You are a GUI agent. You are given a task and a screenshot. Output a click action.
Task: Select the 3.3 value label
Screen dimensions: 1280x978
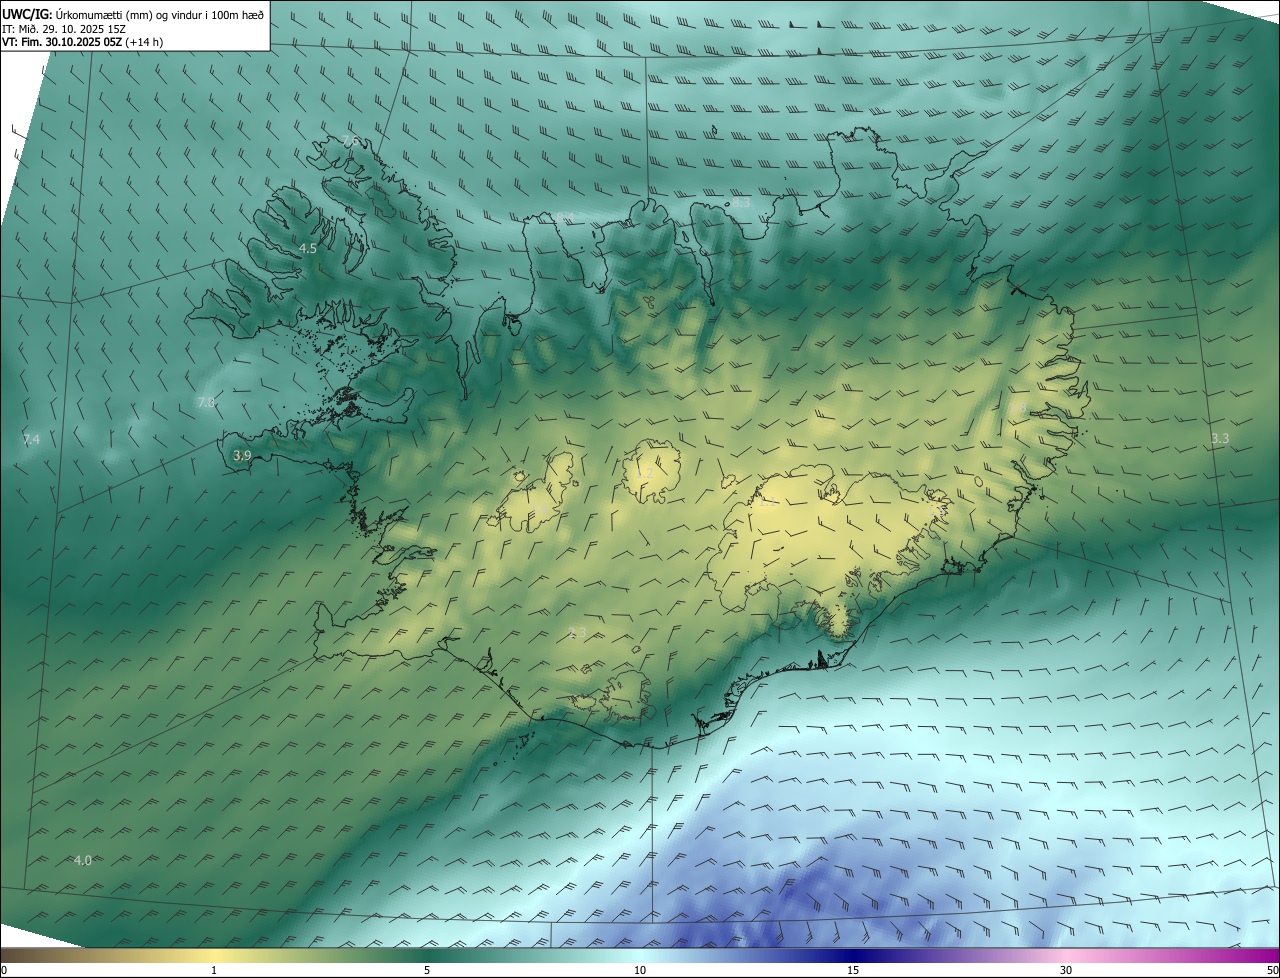pyautogui.click(x=1220, y=438)
